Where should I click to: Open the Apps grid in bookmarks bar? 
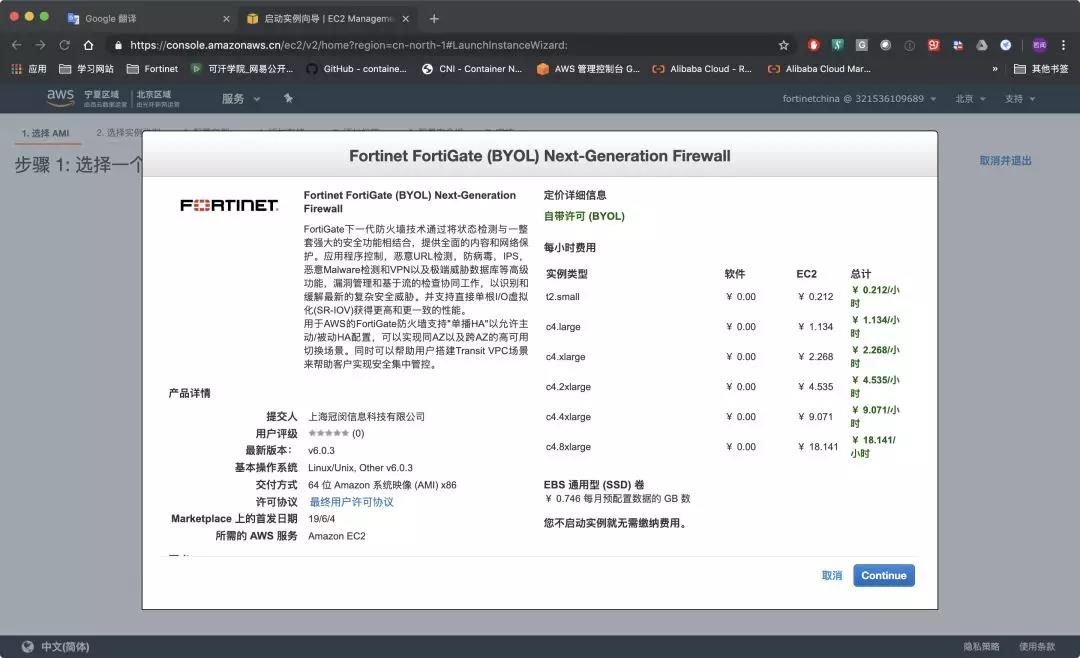[28, 69]
